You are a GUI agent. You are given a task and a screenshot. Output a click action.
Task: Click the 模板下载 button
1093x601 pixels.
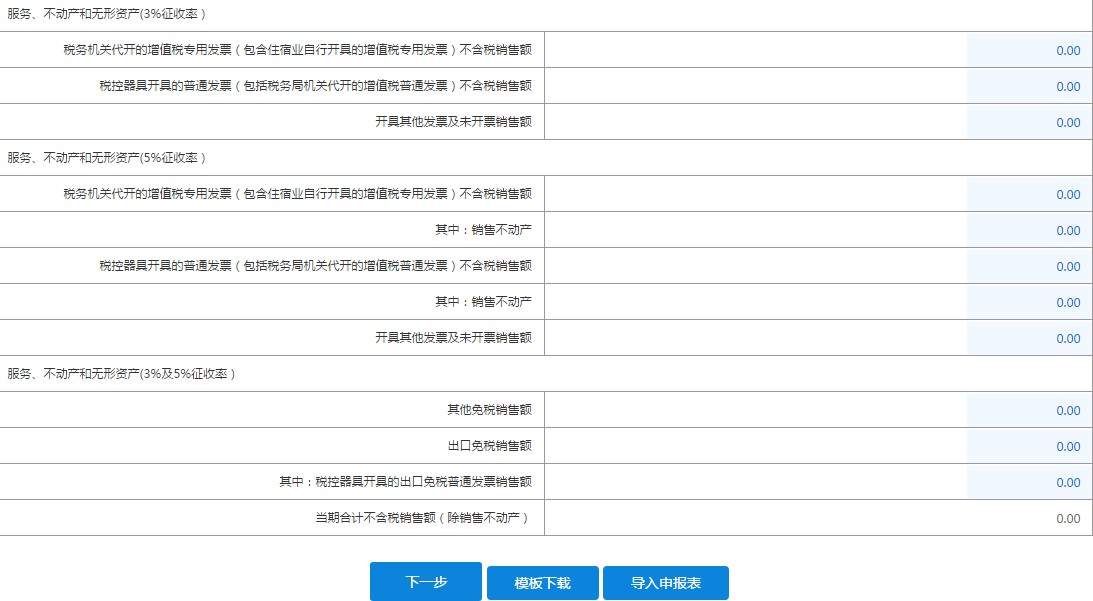click(x=542, y=582)
